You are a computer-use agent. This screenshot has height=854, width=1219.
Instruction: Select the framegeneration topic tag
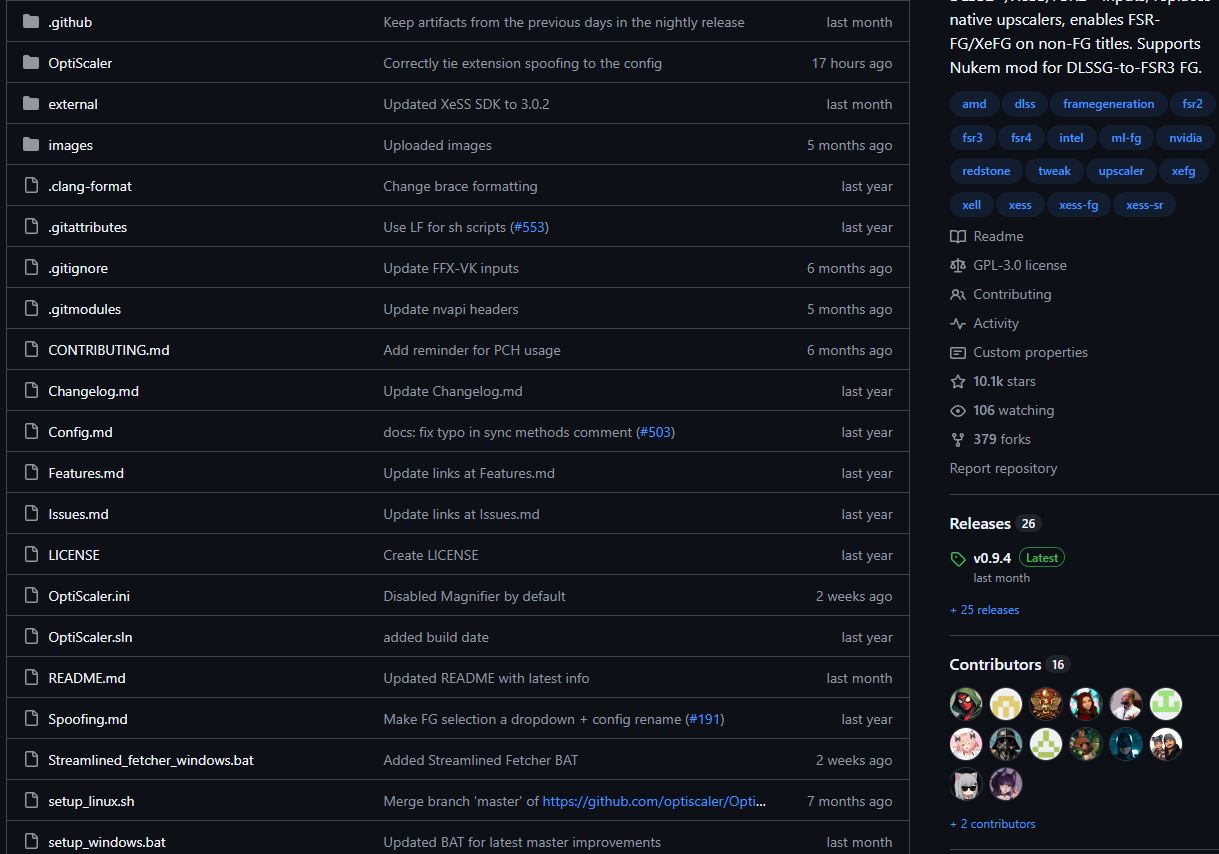(x=1109, y=104)
